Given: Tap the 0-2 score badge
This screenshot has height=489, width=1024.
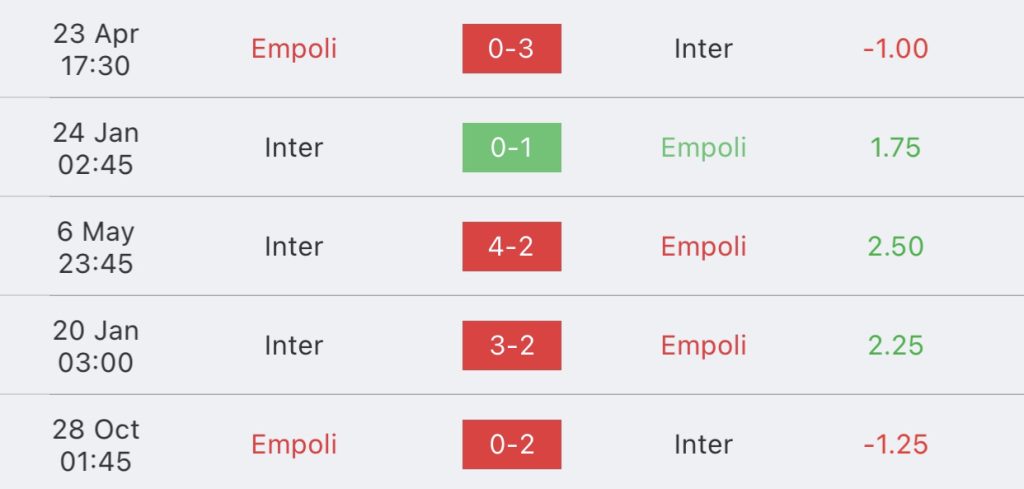Looking at the screenshot, I should coord(511,444).
